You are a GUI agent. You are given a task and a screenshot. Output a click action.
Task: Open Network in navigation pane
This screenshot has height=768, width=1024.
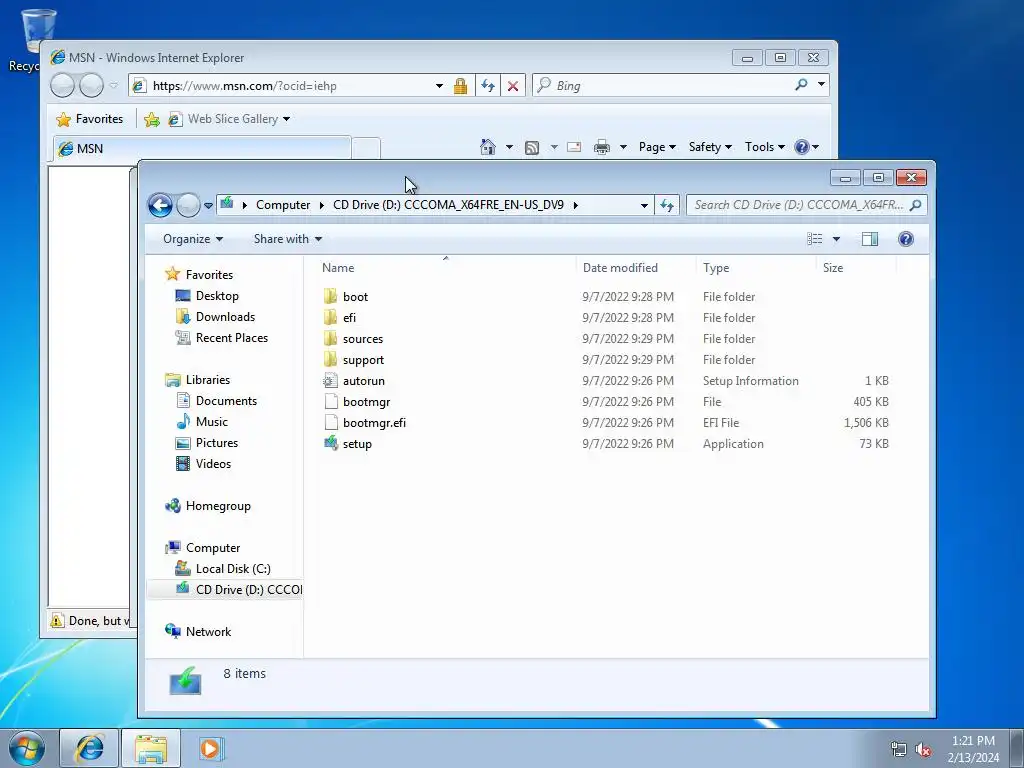208,632
